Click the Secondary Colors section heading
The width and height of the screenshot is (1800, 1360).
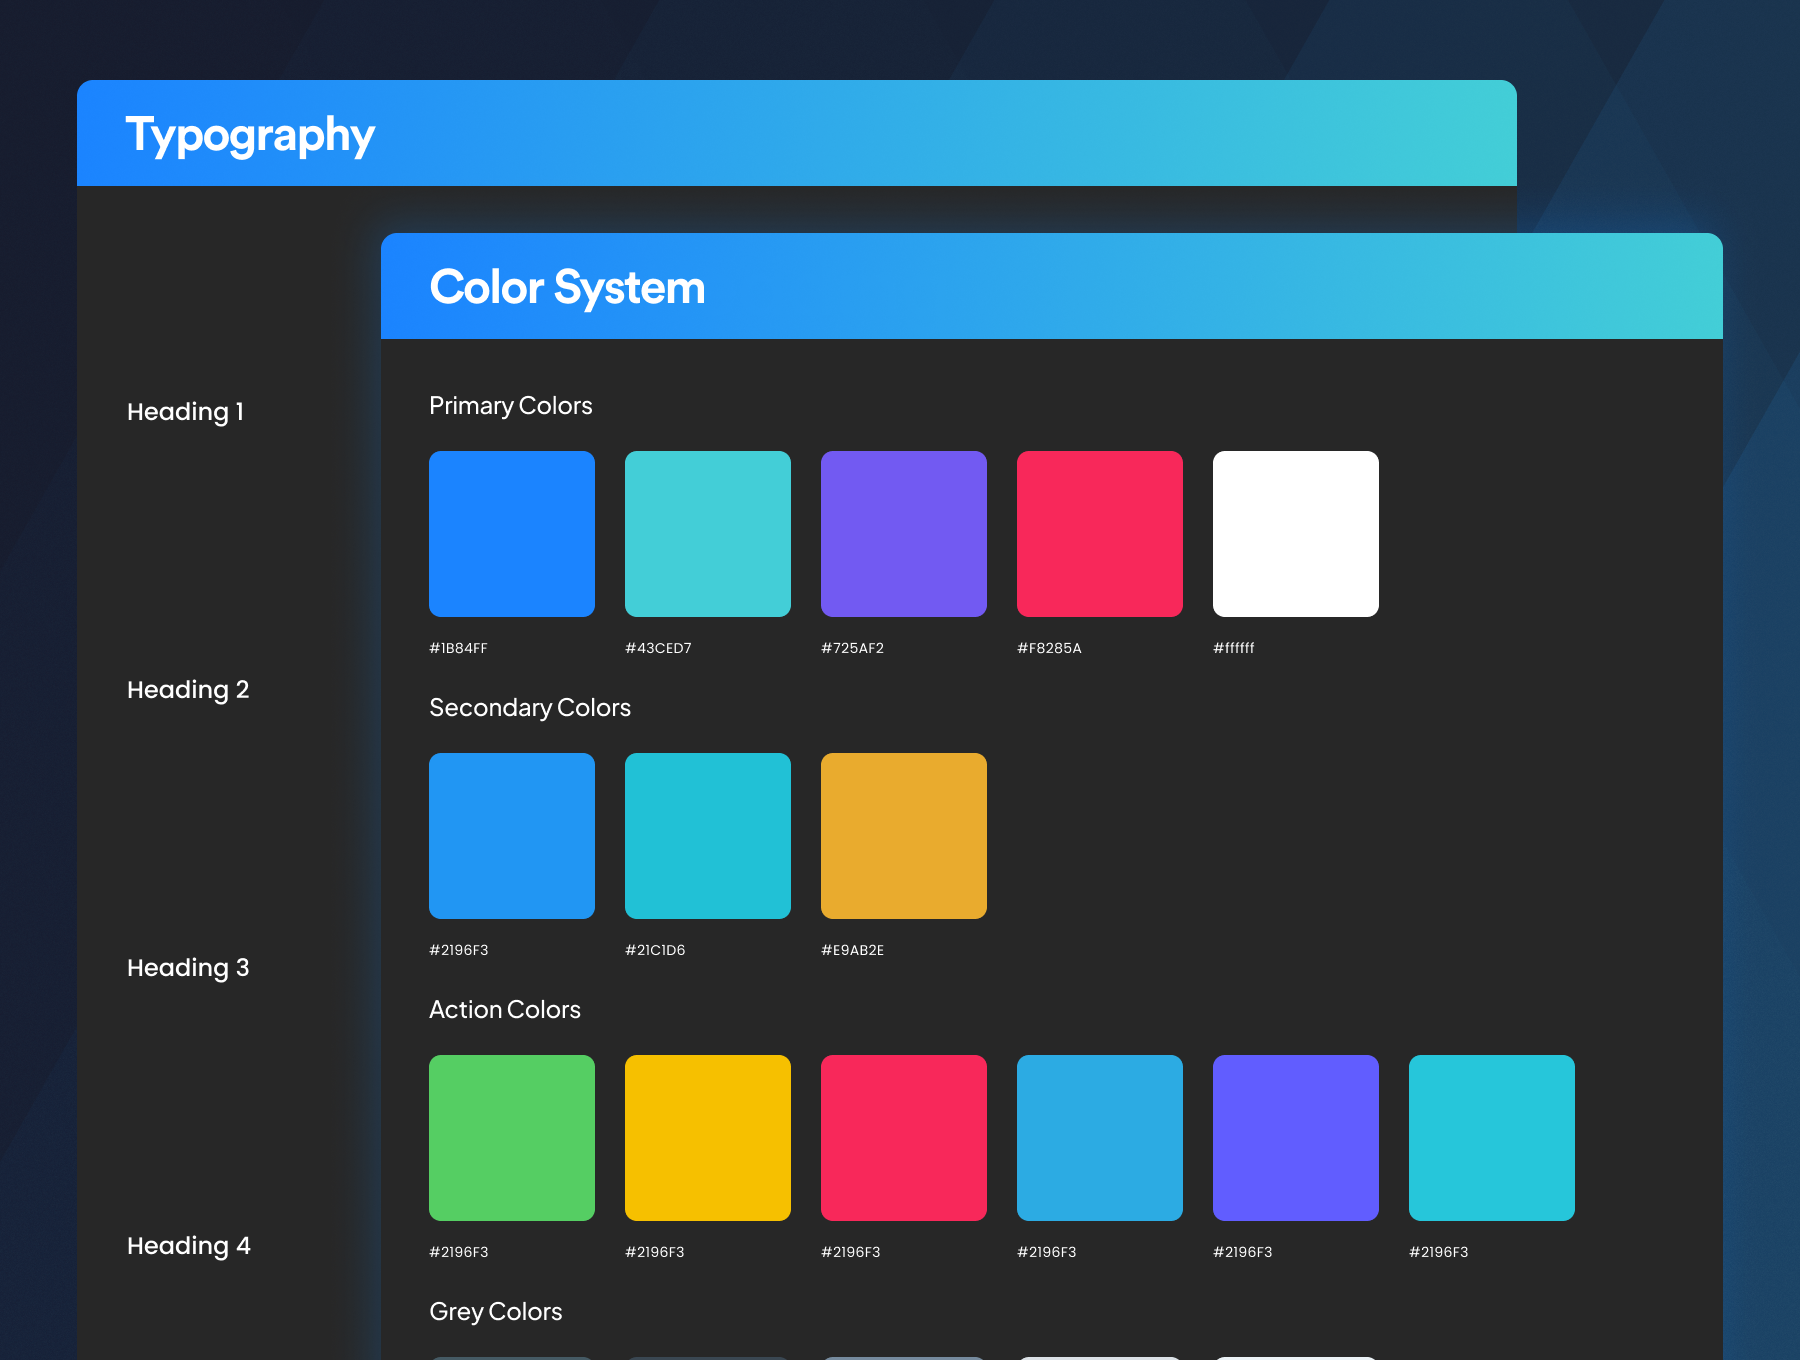pos(530,708)
